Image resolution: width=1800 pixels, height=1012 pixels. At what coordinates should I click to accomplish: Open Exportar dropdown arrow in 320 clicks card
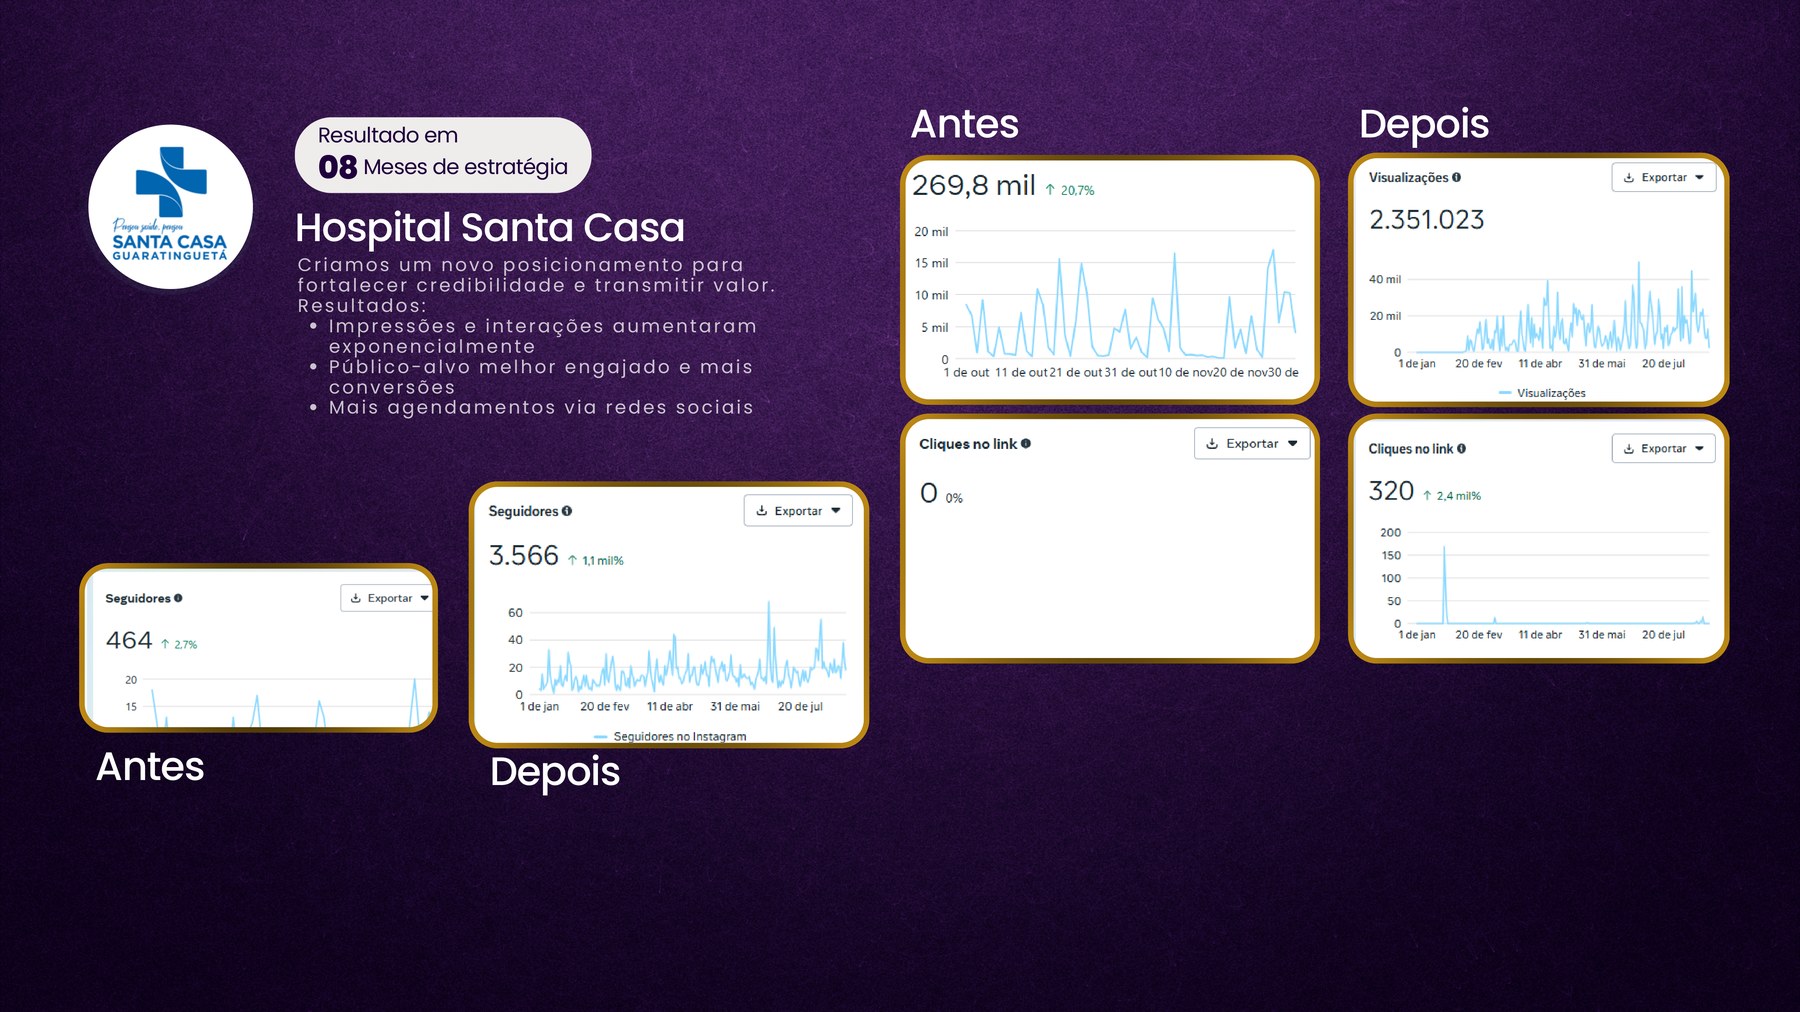pyautogui.click(x=1699, y=449)
